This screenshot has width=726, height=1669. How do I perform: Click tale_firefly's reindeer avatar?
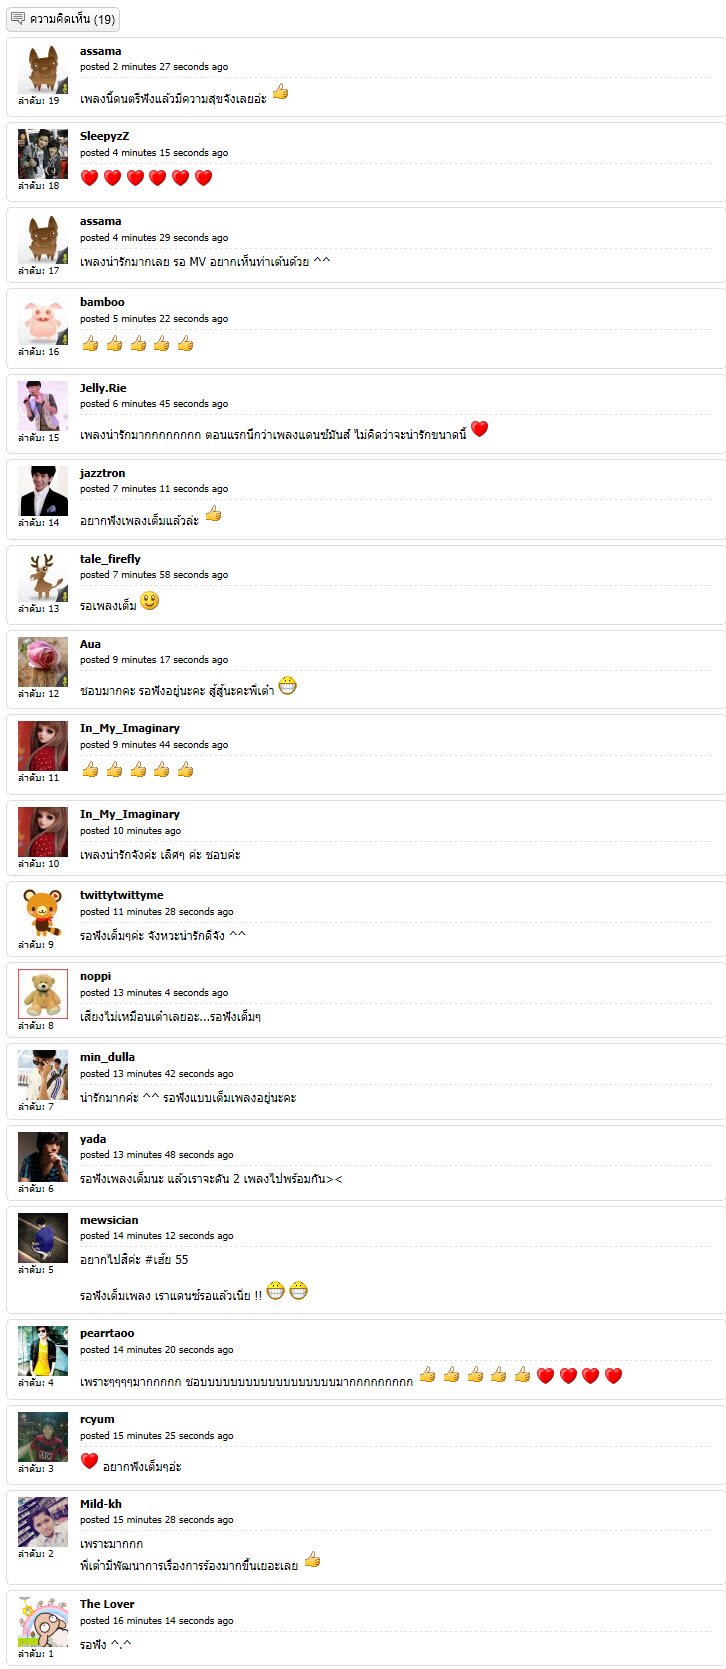[43, 577]
